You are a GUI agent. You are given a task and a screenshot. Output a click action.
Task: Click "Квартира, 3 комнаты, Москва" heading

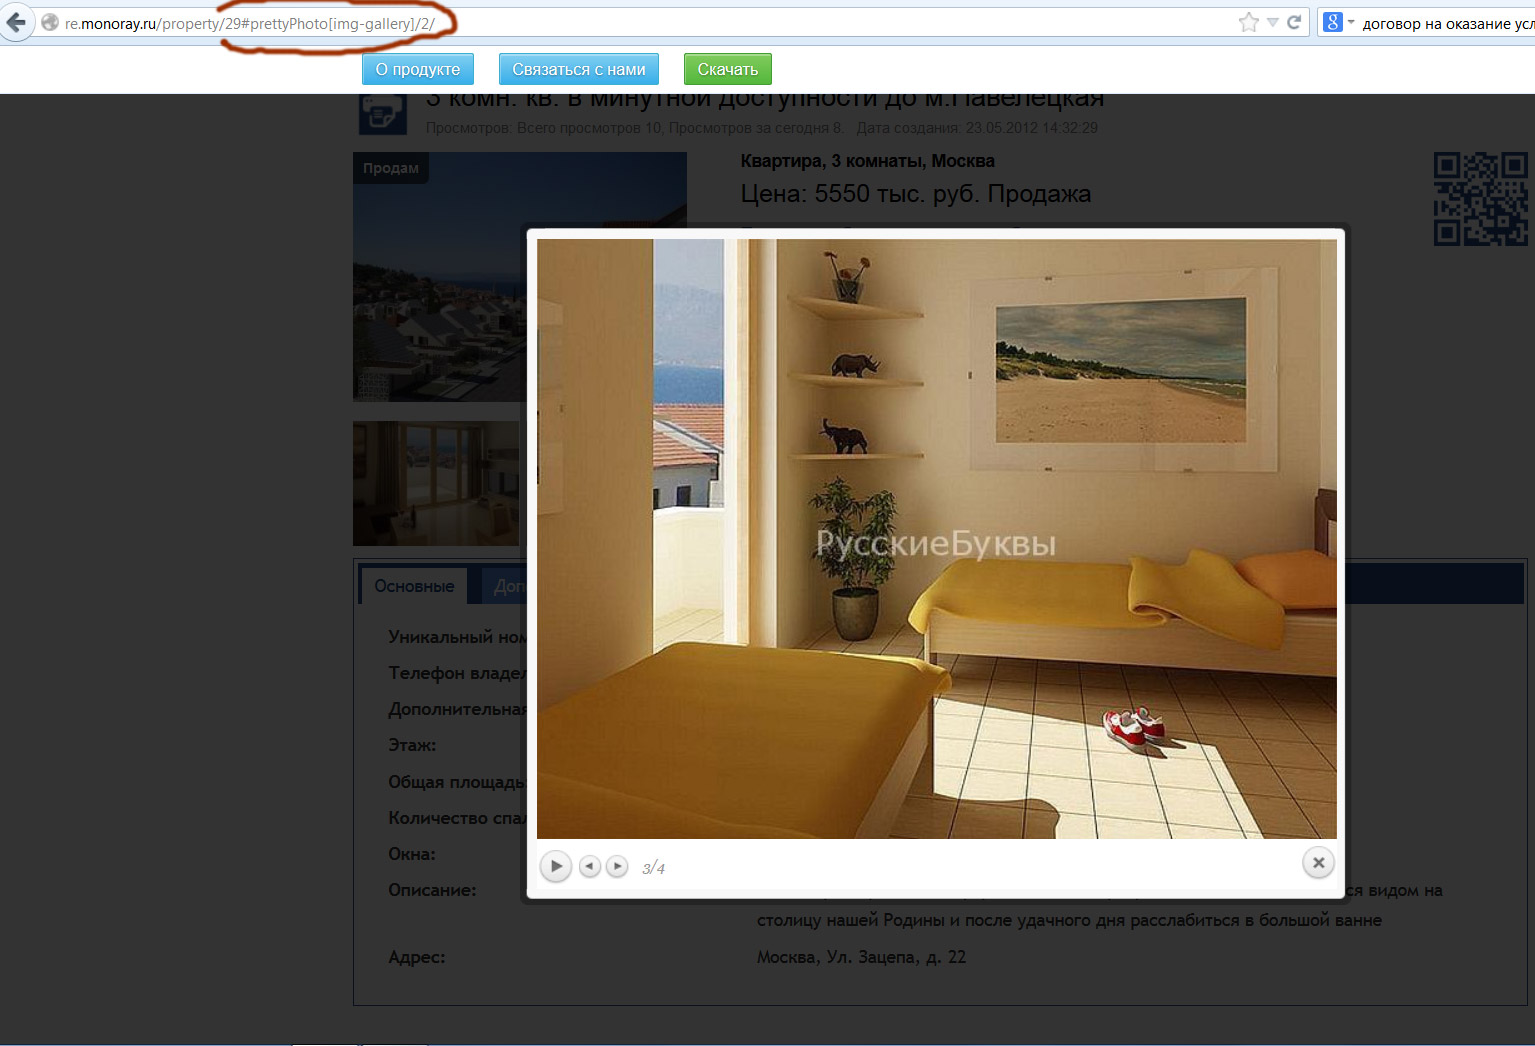tap(868, 161)
